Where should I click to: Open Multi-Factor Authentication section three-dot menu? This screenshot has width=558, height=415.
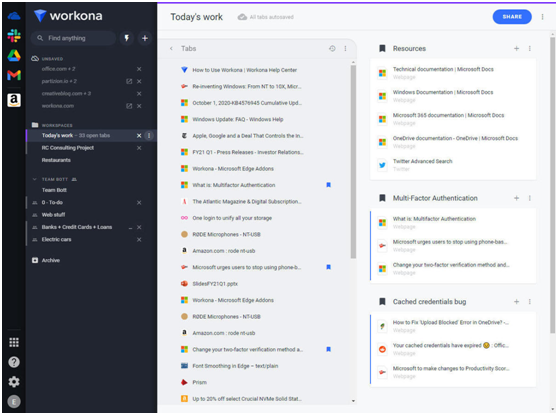coord(530,198)
